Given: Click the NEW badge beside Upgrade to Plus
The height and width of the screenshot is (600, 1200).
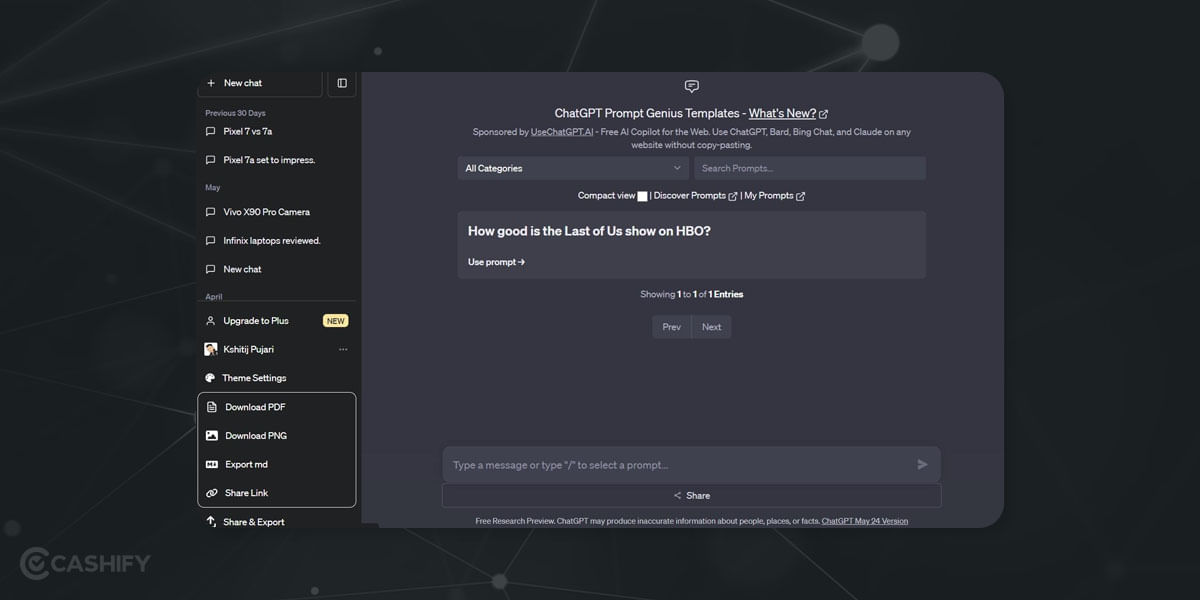Looking at the screenshot, I should click(x=335, y=321).
